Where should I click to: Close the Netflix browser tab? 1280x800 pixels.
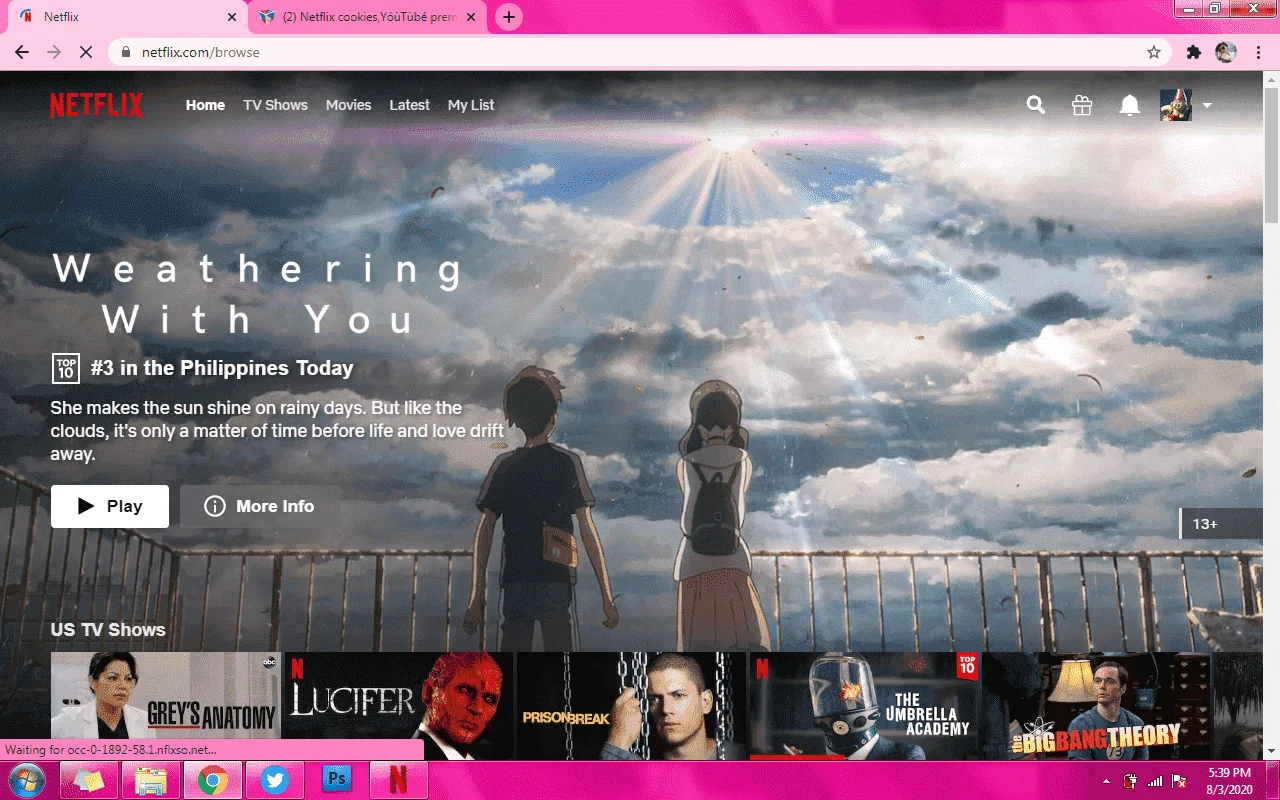(232, 17)
